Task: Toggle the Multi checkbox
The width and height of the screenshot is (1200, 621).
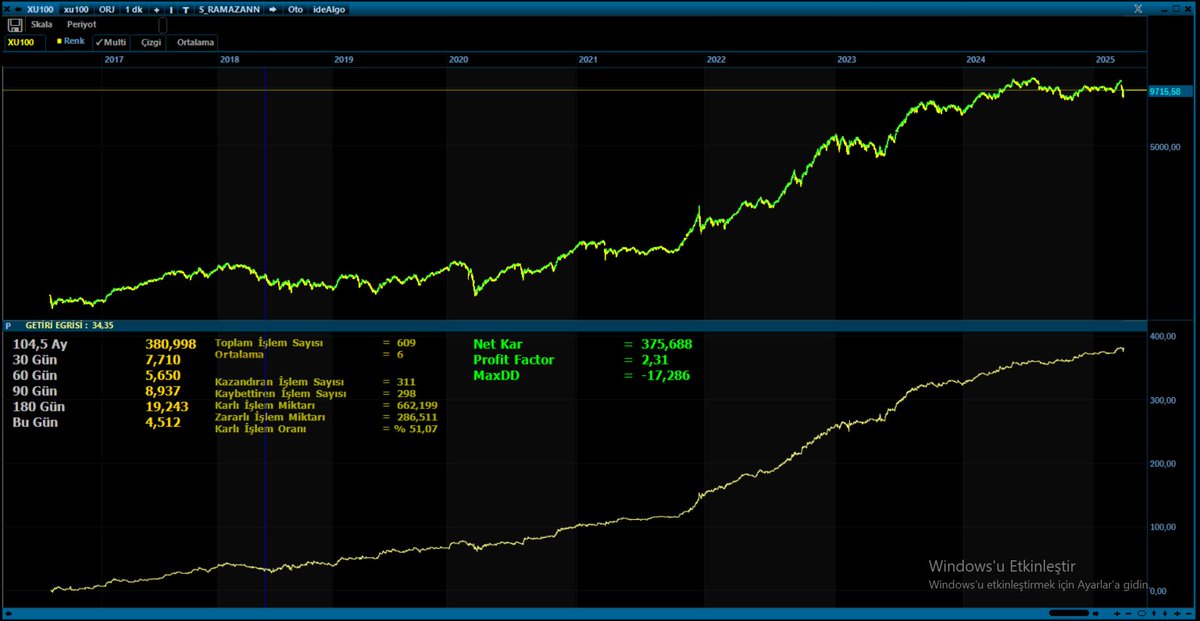Action: (x=111, y=43)
